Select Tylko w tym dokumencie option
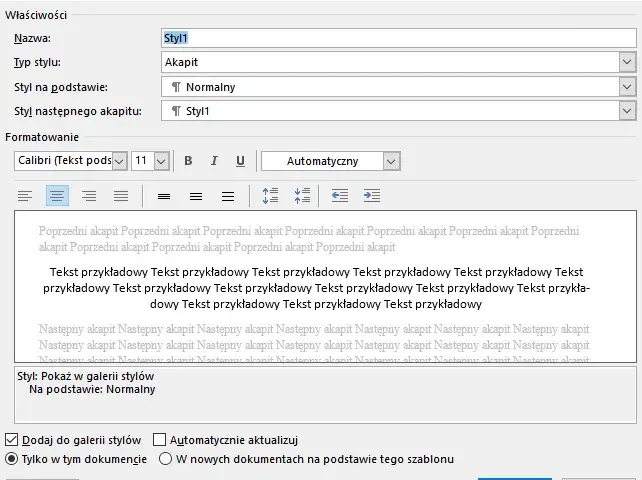This screenshot has height=480, width=642. 11,459
